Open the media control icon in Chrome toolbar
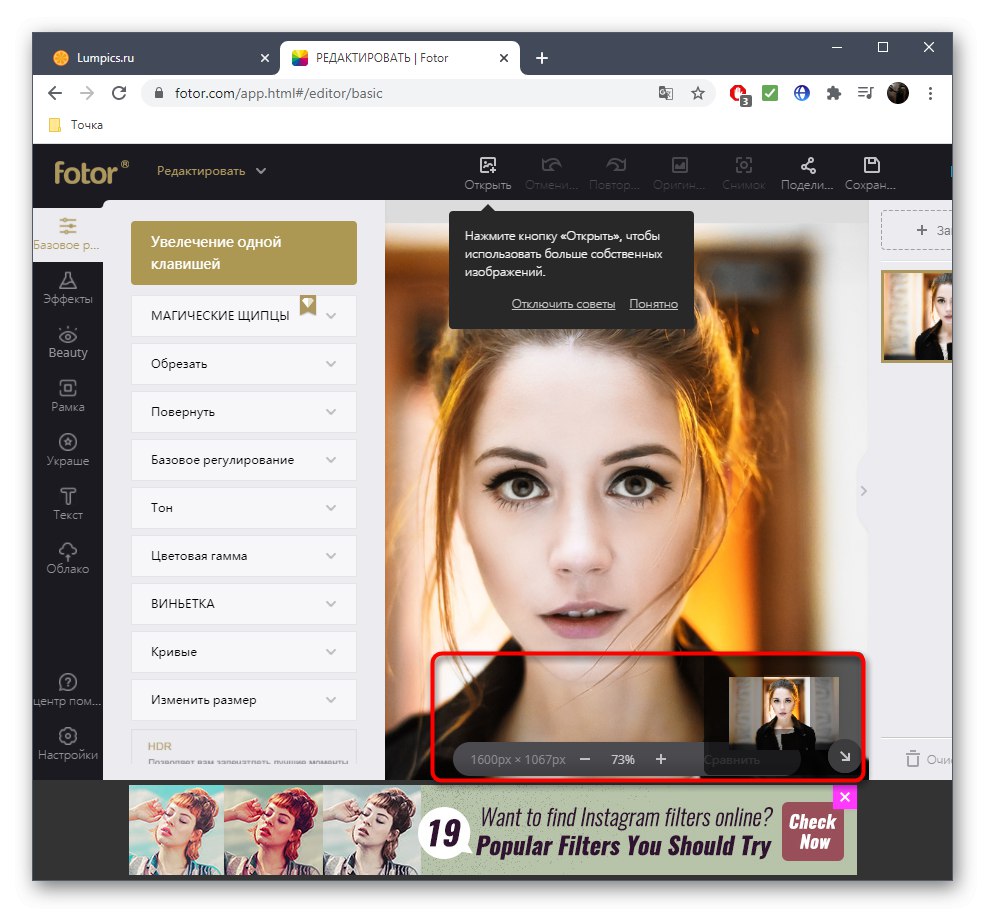The height and width of the screenshot is (913, 985). tap(866, 94)
